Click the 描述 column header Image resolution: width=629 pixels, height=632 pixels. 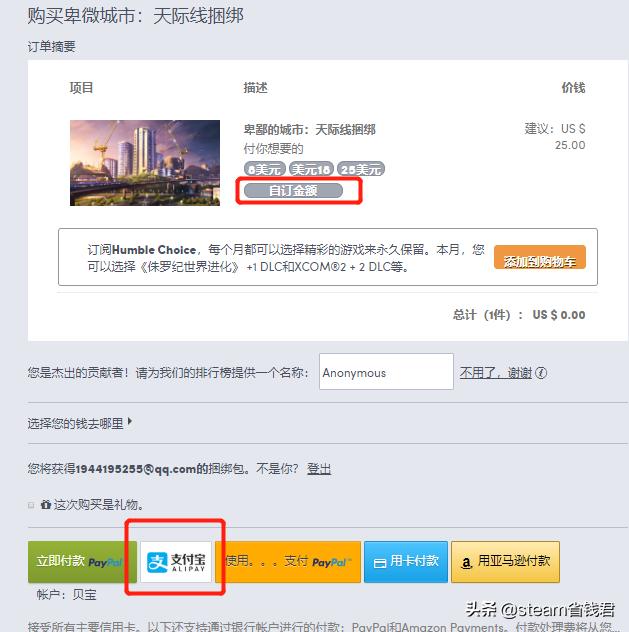tap(255, 87)
